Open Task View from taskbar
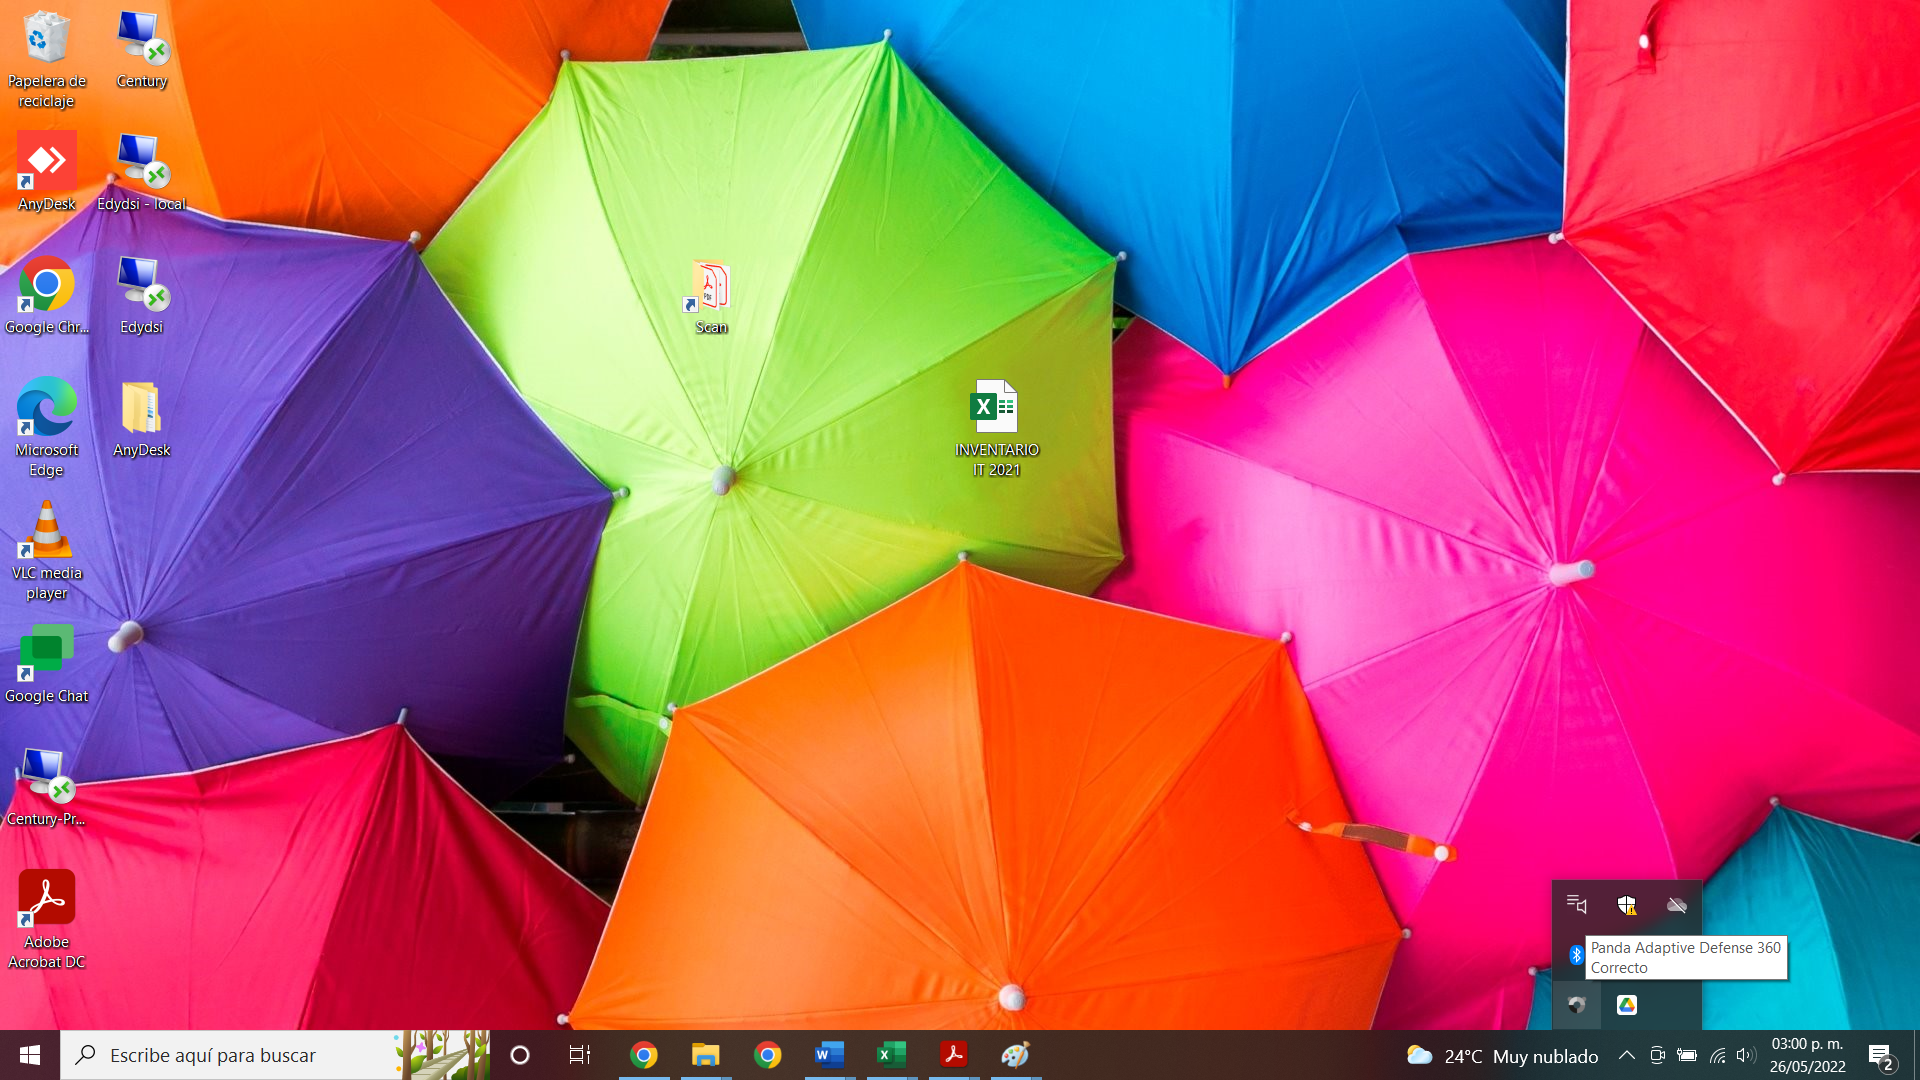 coord(580,1055)
